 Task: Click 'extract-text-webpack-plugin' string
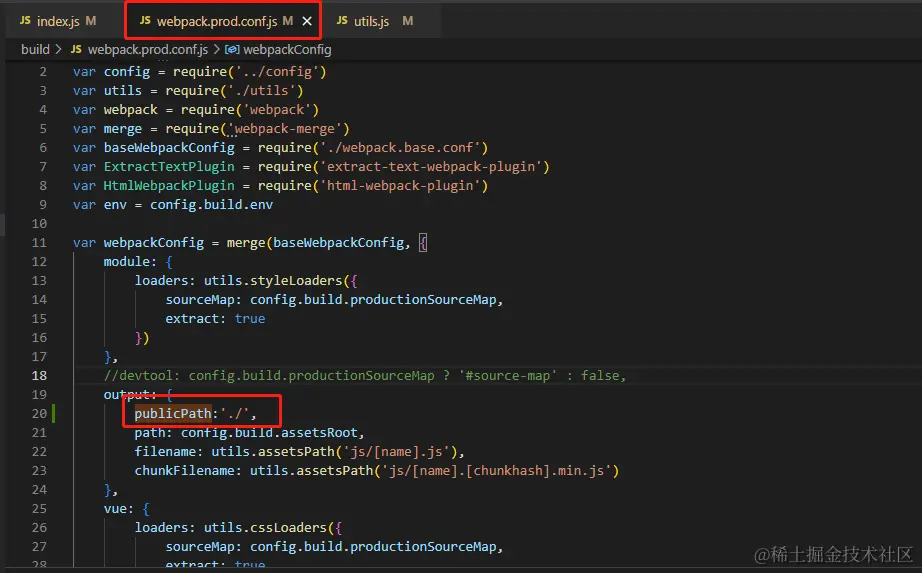click(430, 166)
